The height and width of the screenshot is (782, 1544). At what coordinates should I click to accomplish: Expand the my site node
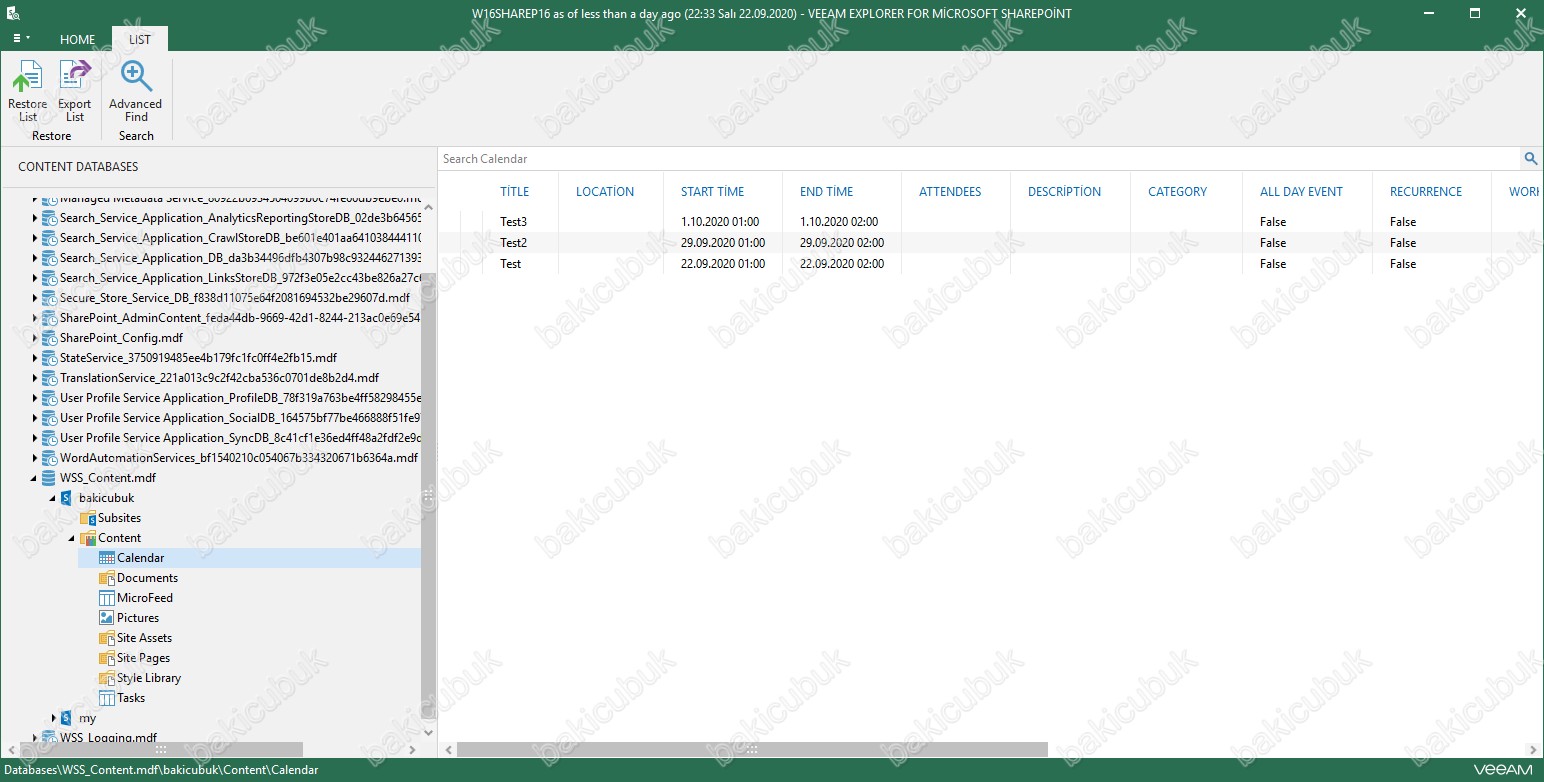[54, 717]
